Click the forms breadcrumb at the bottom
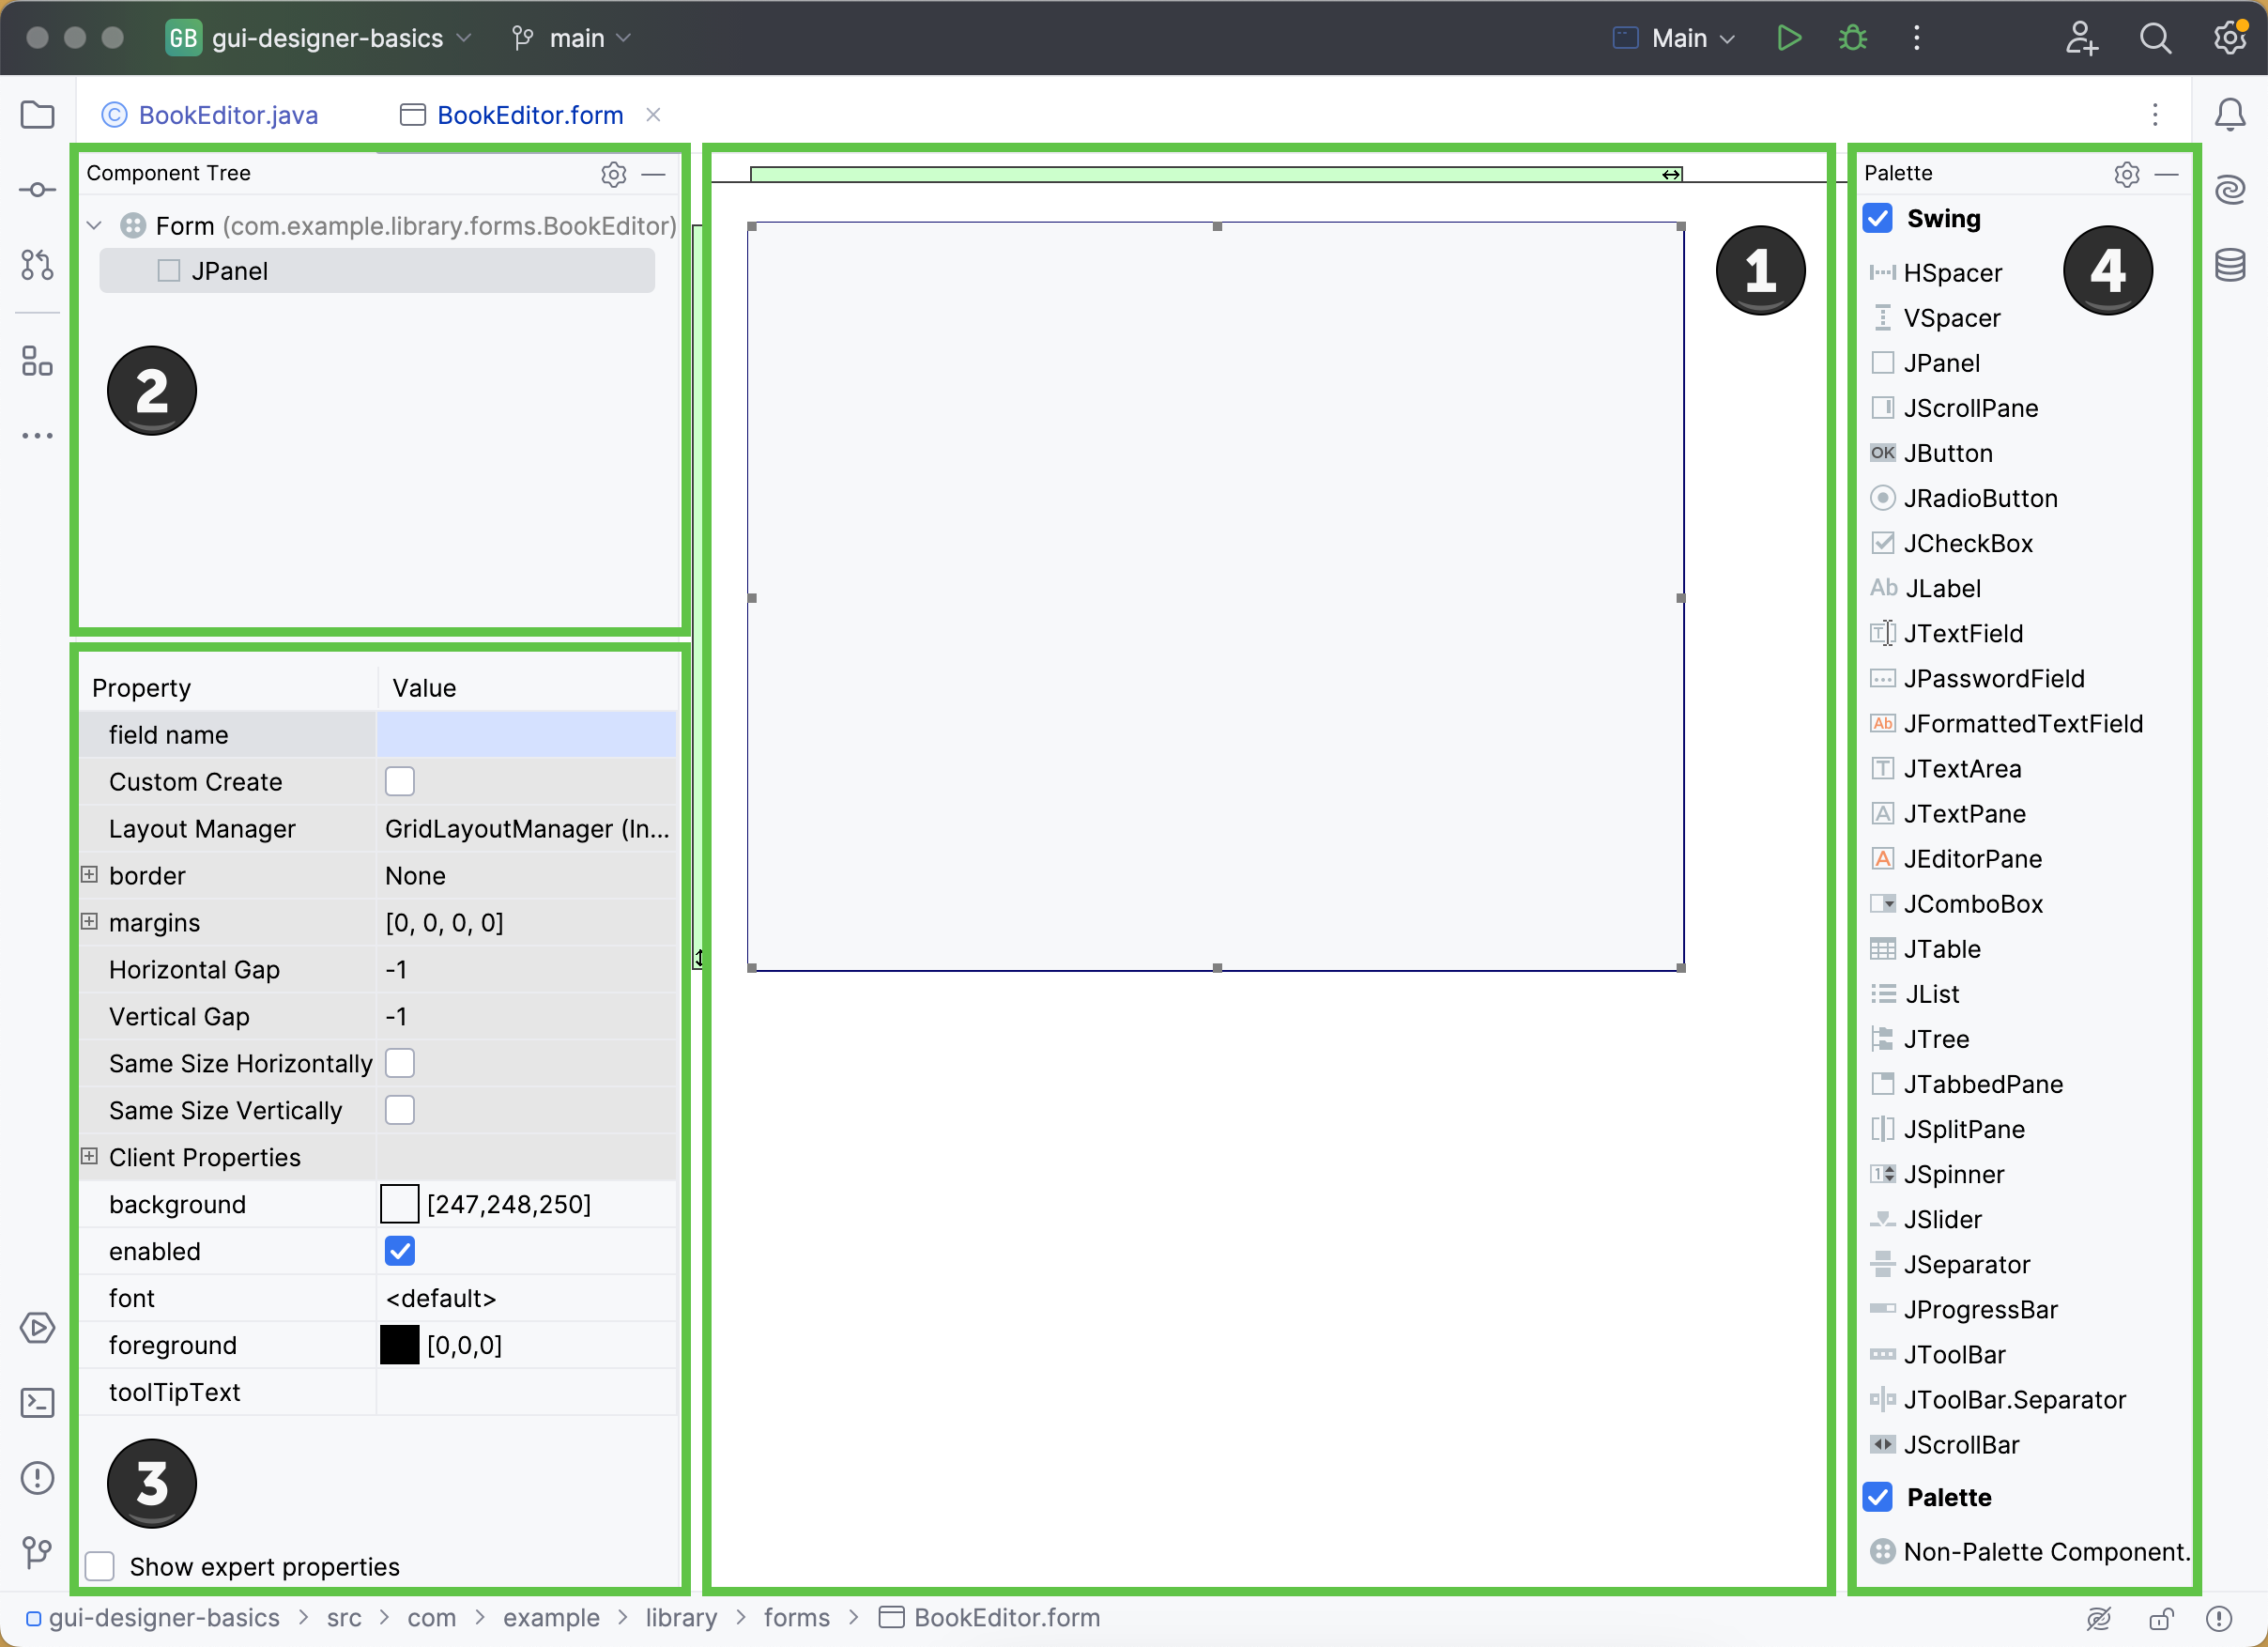This screenshot has width=2268, height=1647. pyautogui.click(x=796, y=1617)
